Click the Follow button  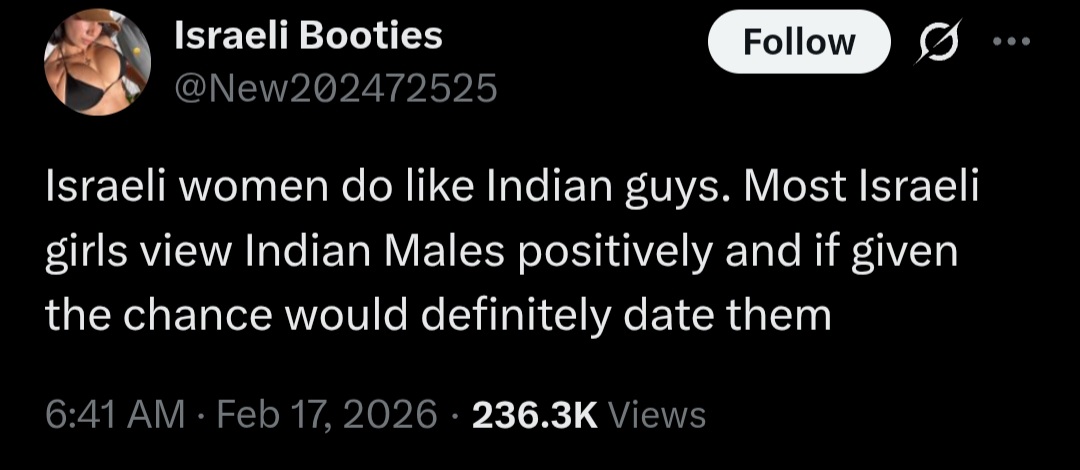coord(798,42)
